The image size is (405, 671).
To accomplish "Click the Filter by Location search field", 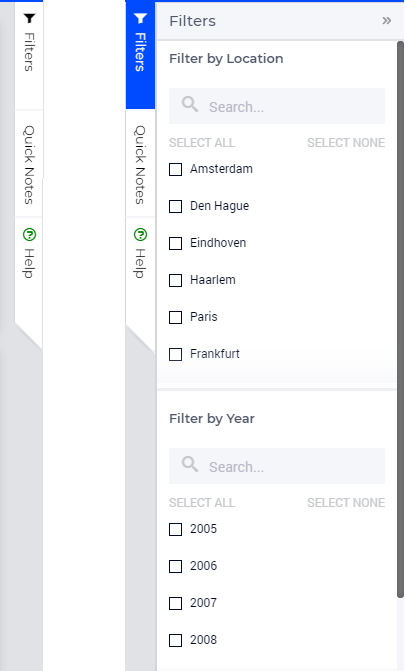I will [x=277, y=106].
